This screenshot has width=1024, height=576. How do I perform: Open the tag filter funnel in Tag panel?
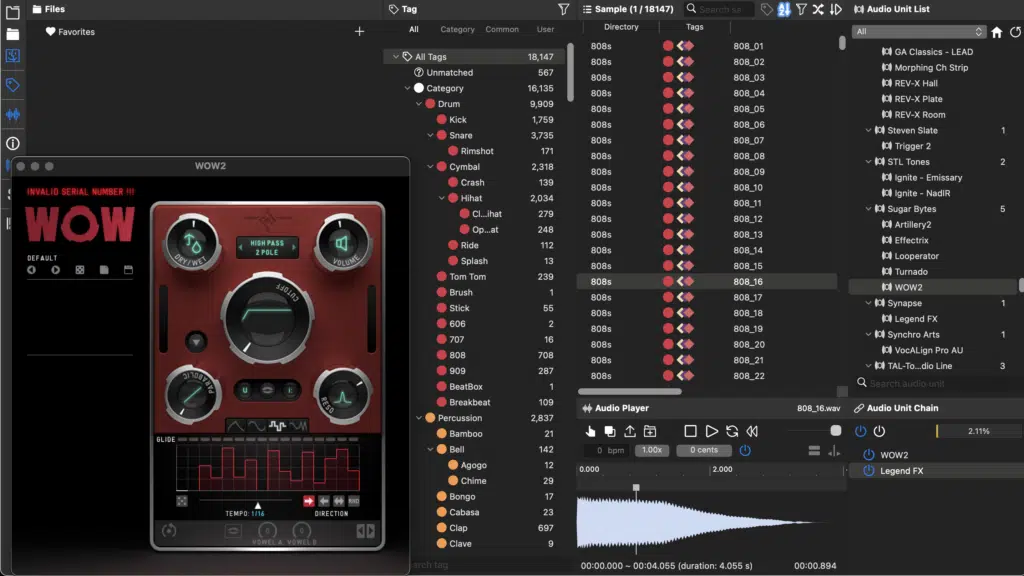click(563, 9)
